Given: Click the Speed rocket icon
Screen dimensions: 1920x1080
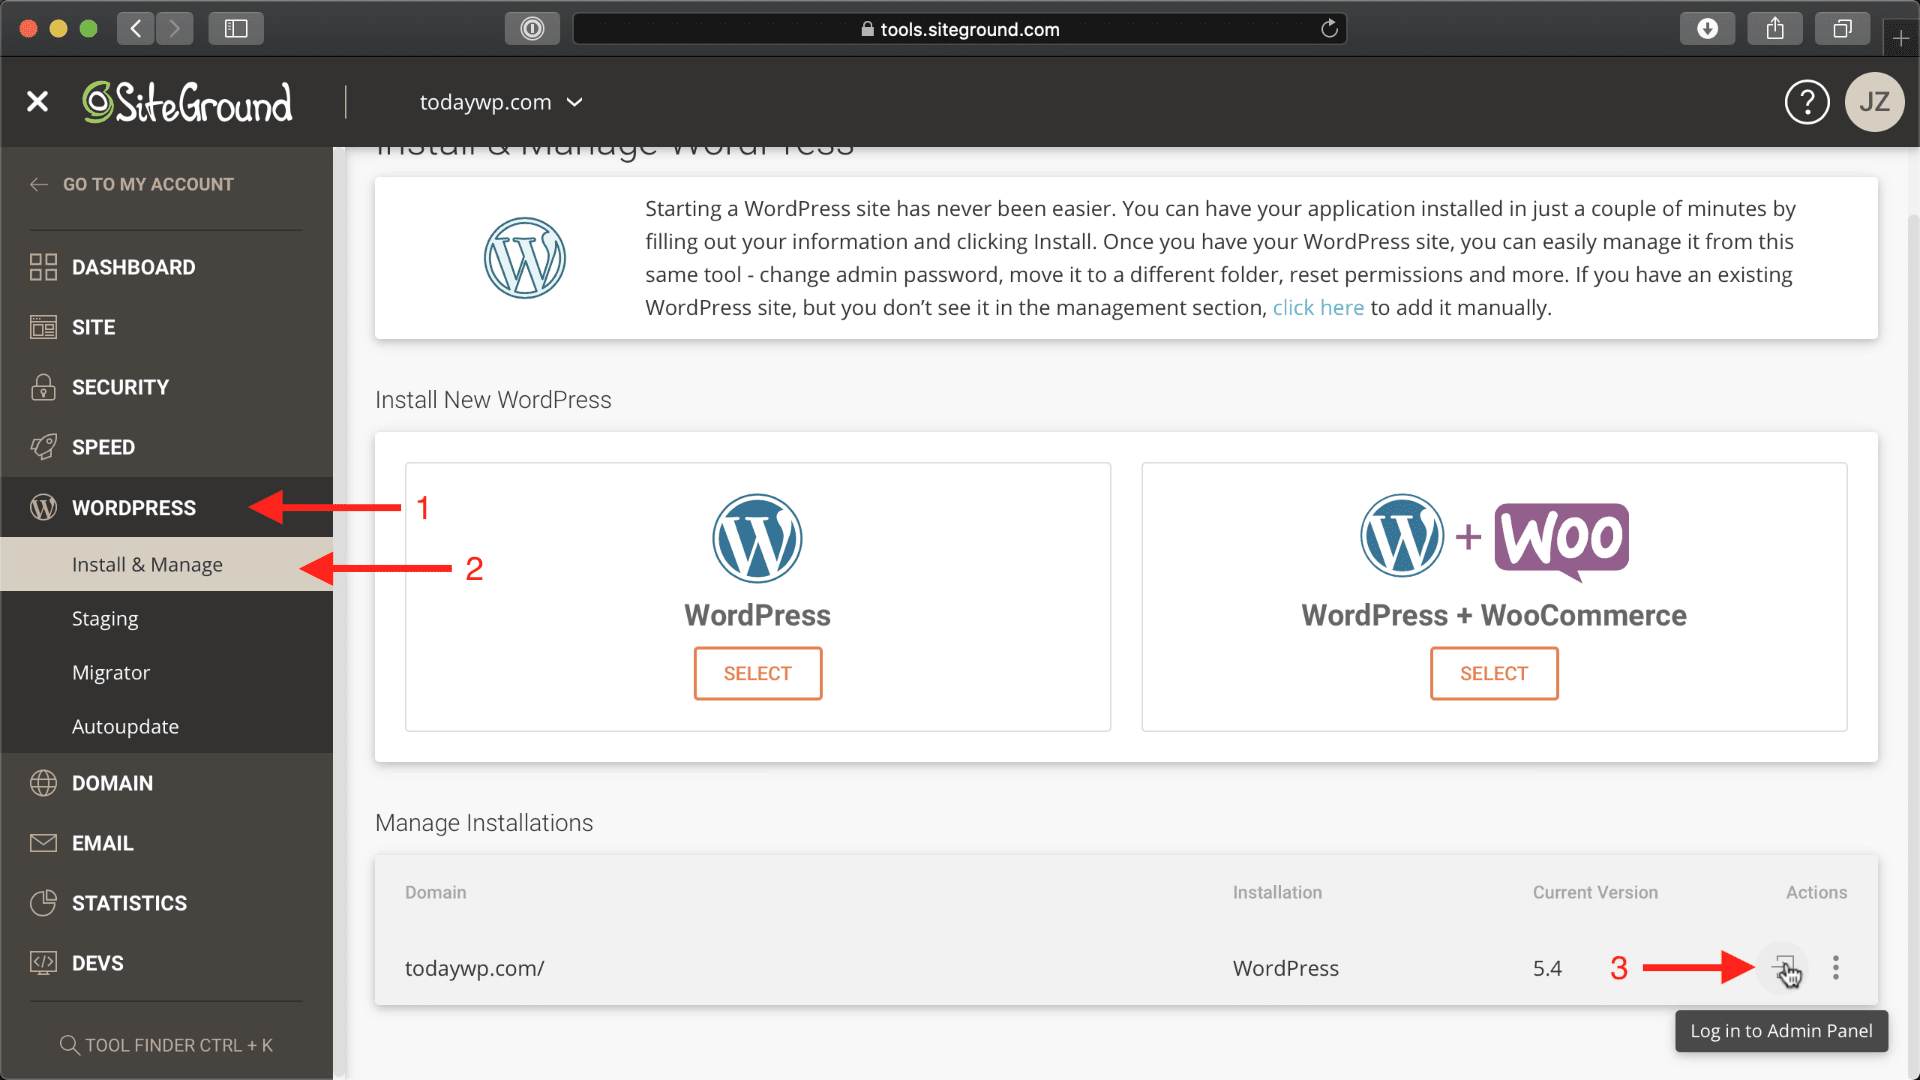Looking at the screenshot, I should coord(43,447).
